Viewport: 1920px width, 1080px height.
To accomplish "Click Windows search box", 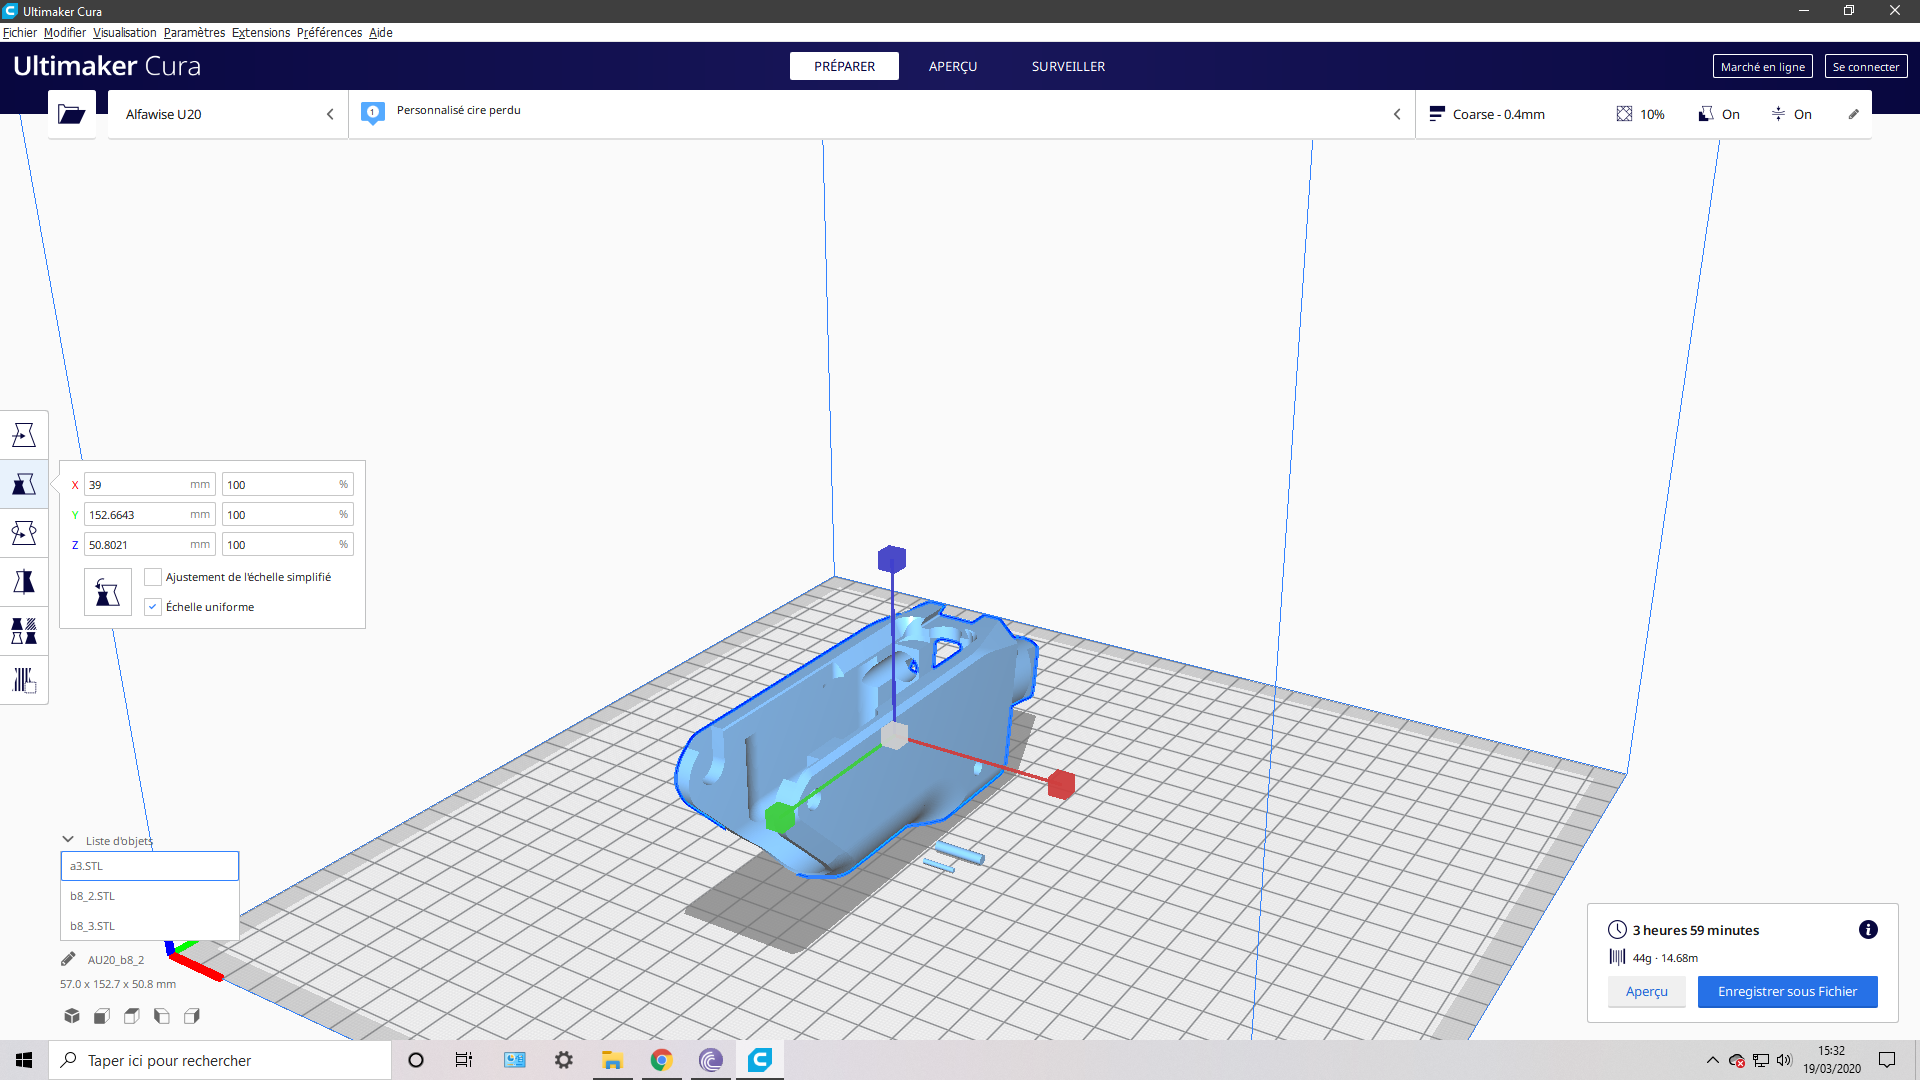I will [x=220, y=1060].
